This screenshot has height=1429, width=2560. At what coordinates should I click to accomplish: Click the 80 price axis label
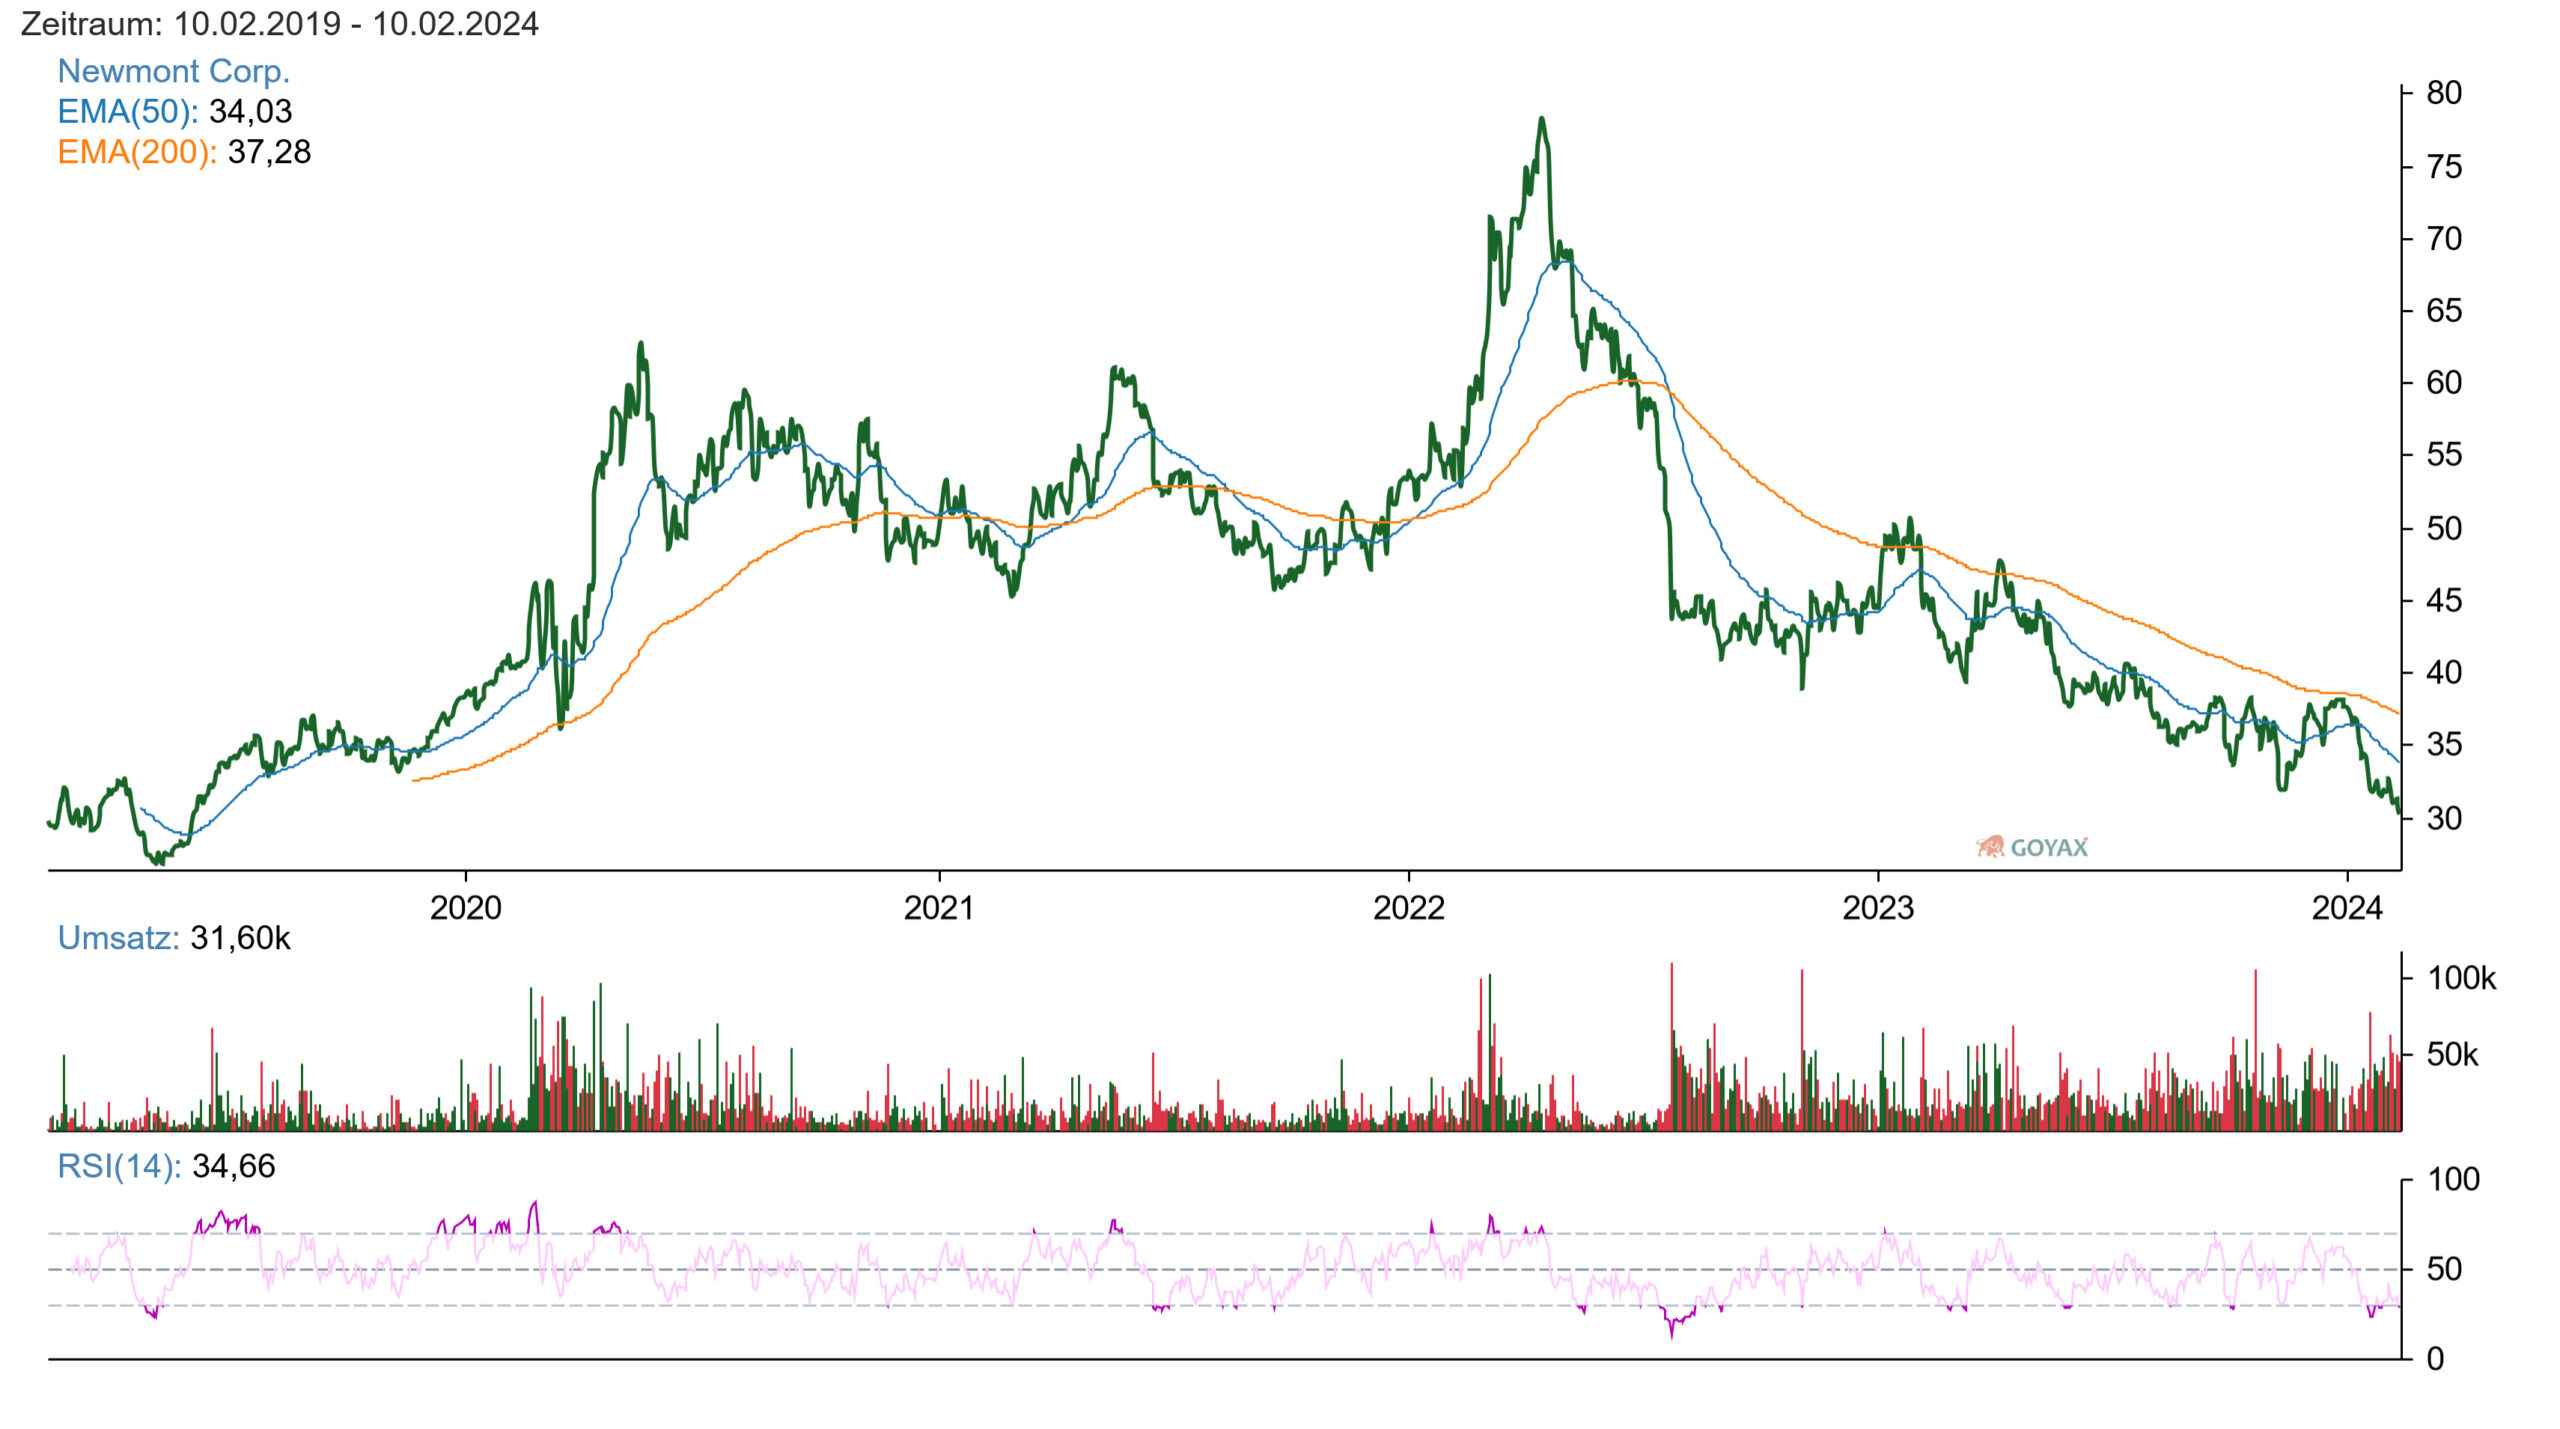(2444, 93)
